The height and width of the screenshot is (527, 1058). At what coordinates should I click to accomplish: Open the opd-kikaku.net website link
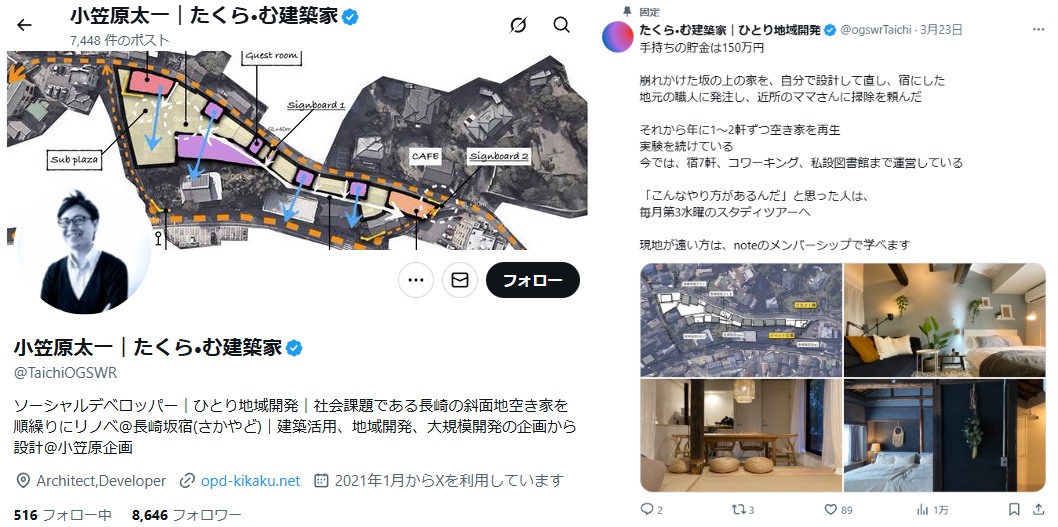(250, 481)
